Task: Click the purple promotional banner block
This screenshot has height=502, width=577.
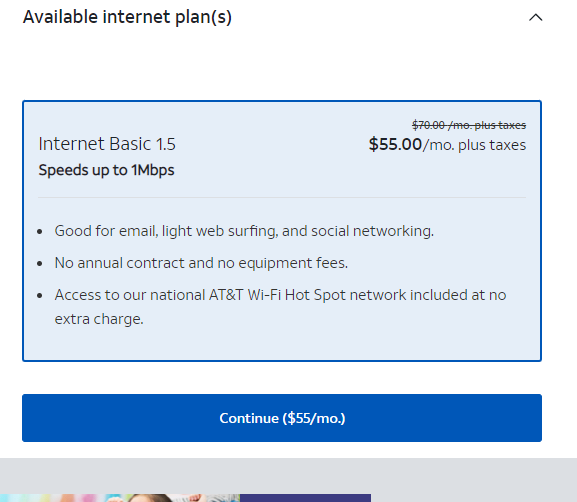Action: tap(305, 498)
